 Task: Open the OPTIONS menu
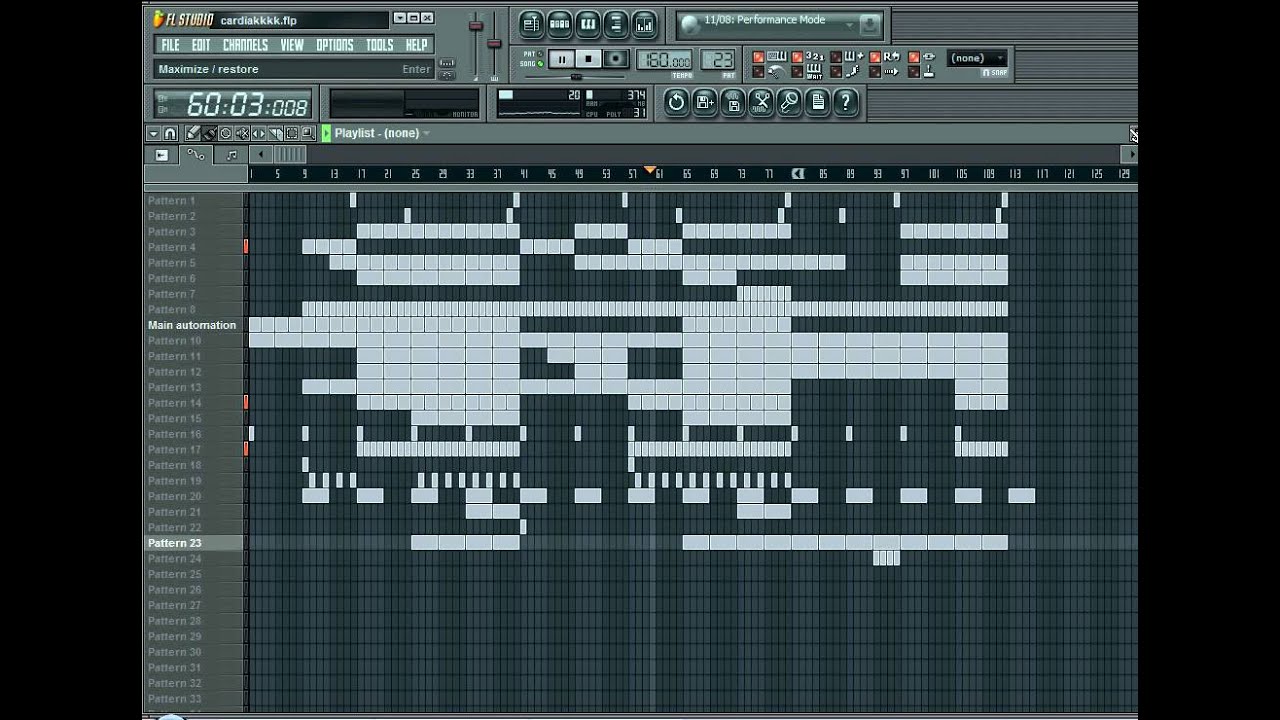(x=335, y=45)
